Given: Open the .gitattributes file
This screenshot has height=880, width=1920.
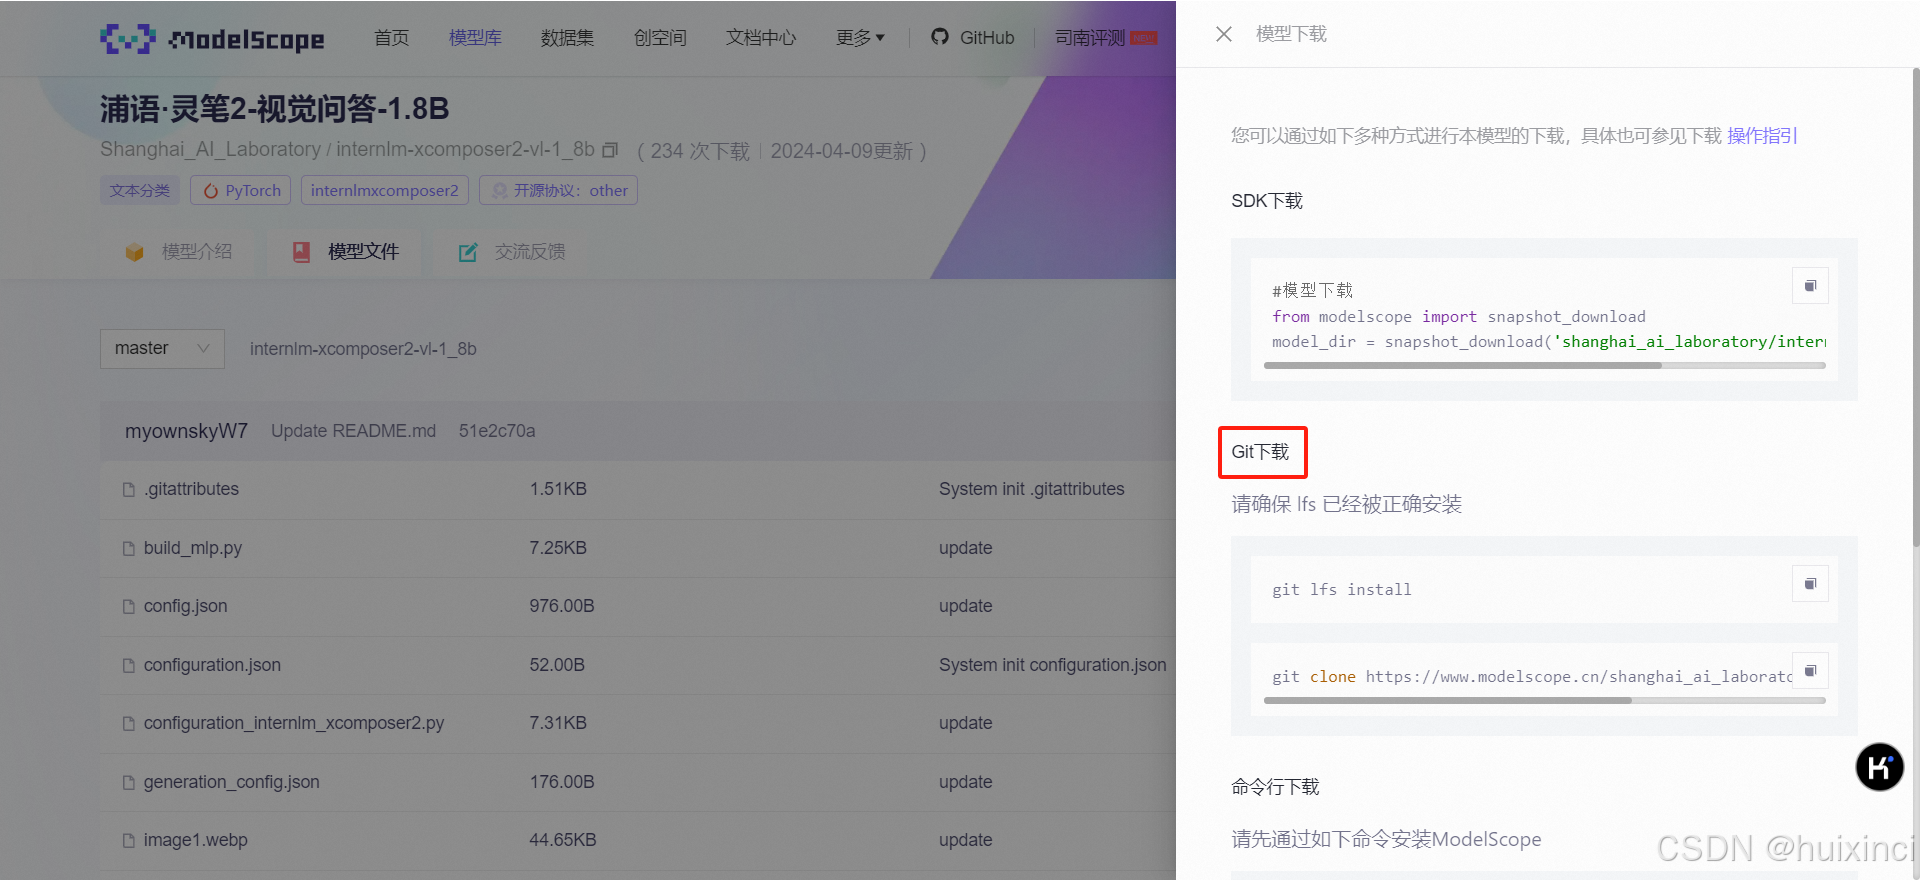Looking at the screenshot, I should 191,489.
